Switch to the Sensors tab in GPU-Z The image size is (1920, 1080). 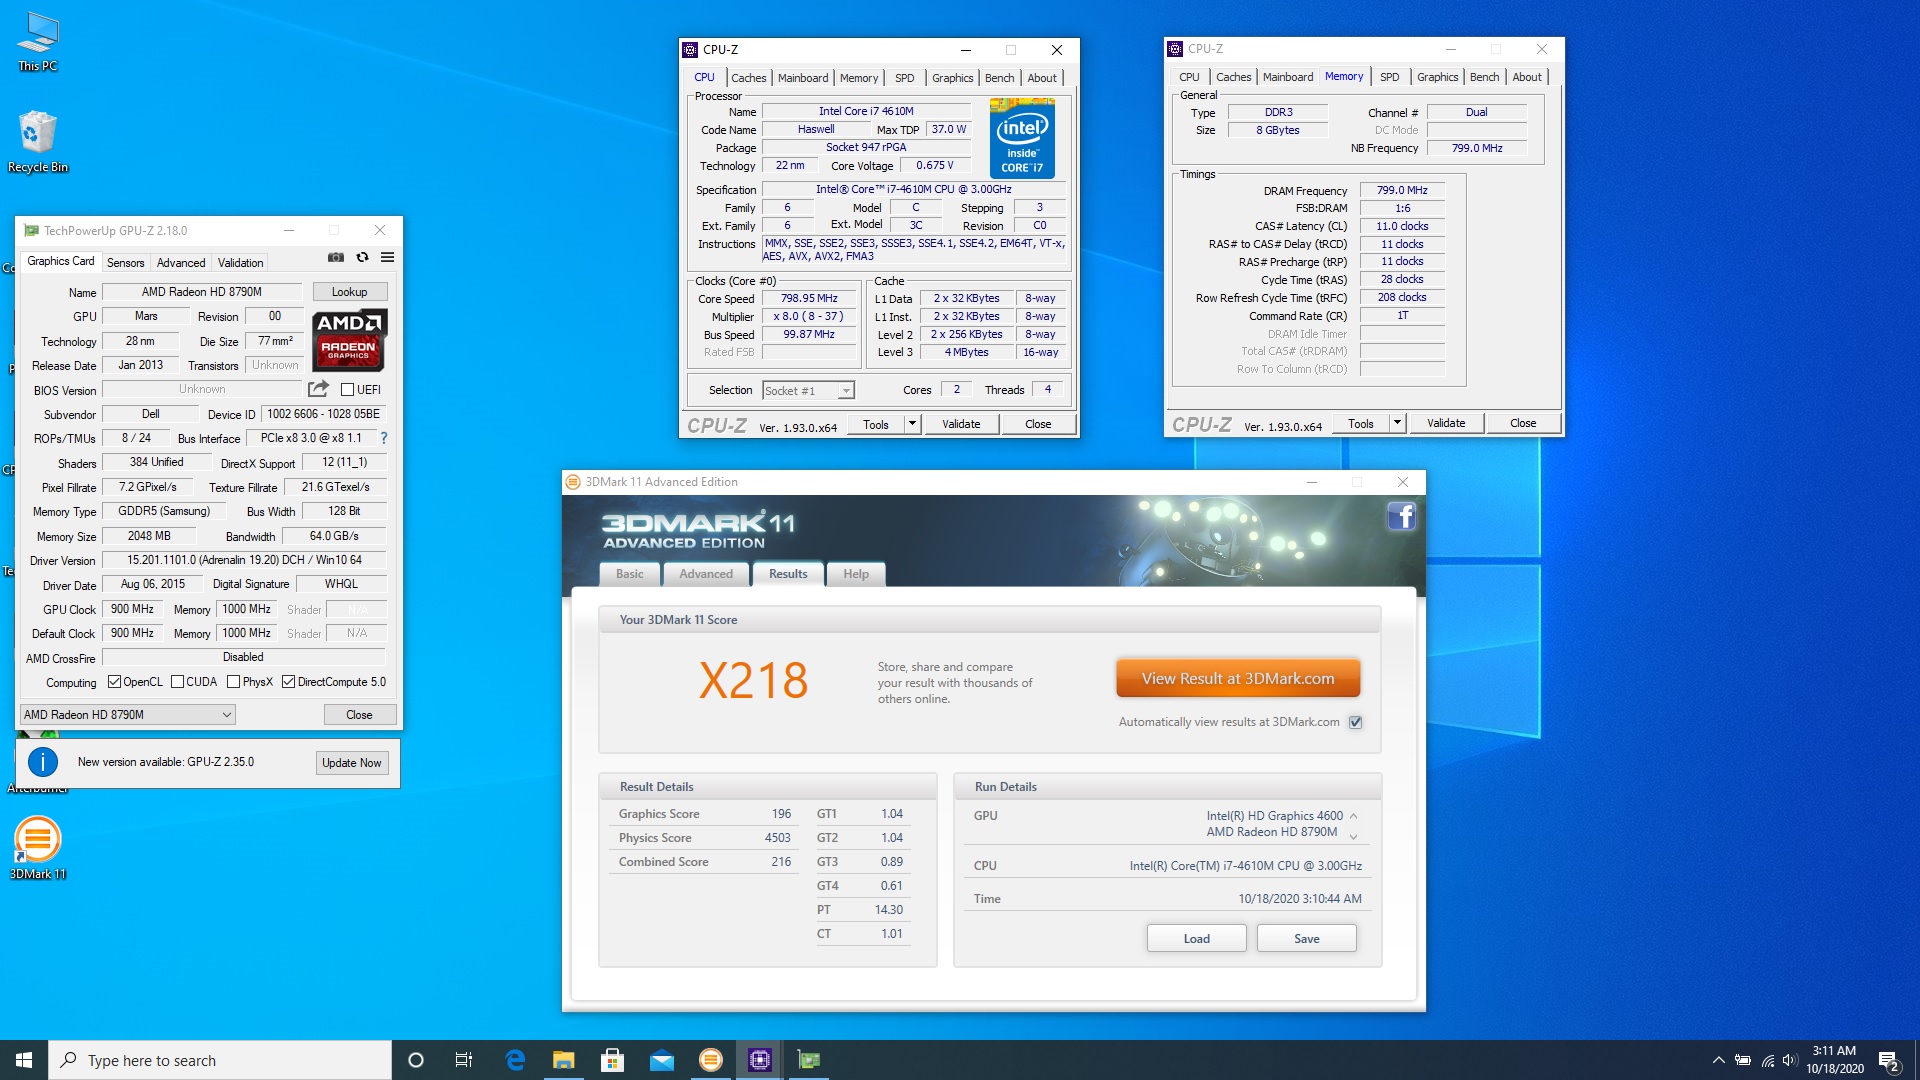click(126, 262)
